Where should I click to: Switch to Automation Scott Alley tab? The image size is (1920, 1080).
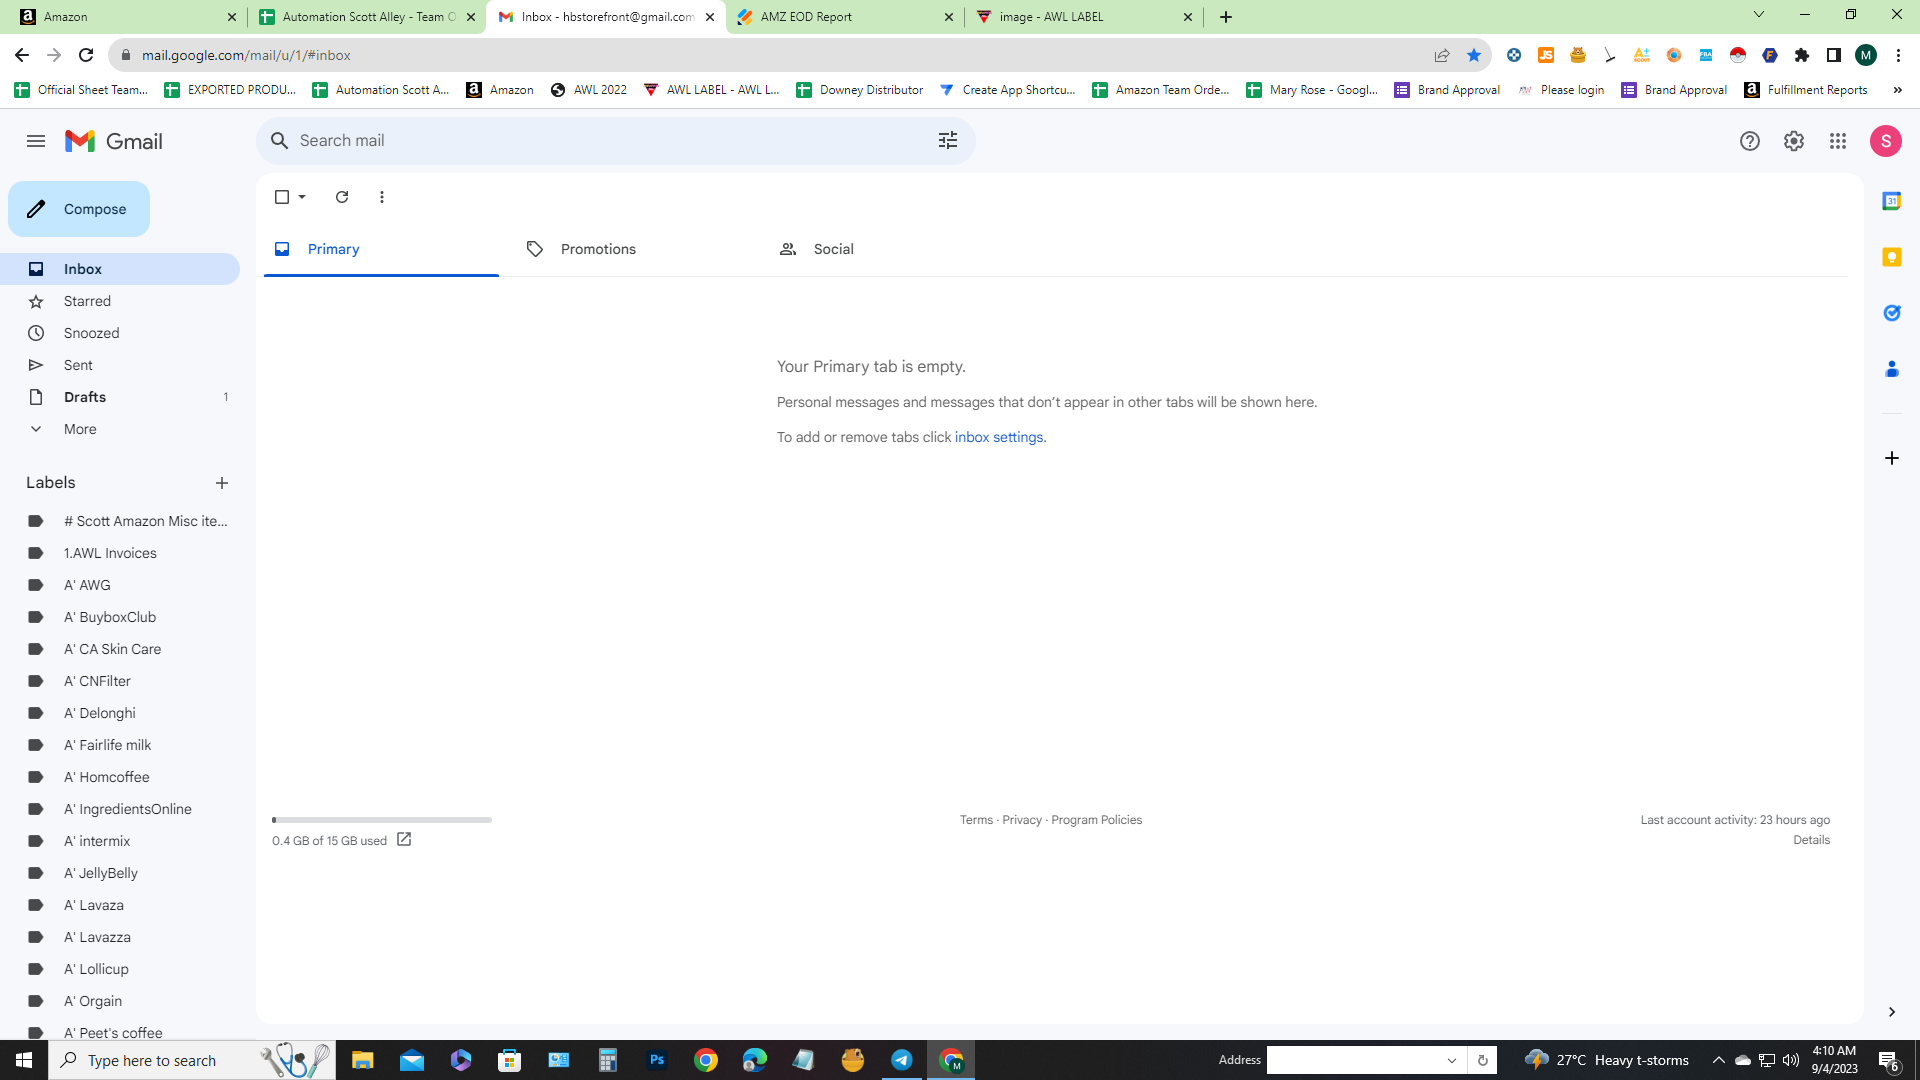click(366, 17)
